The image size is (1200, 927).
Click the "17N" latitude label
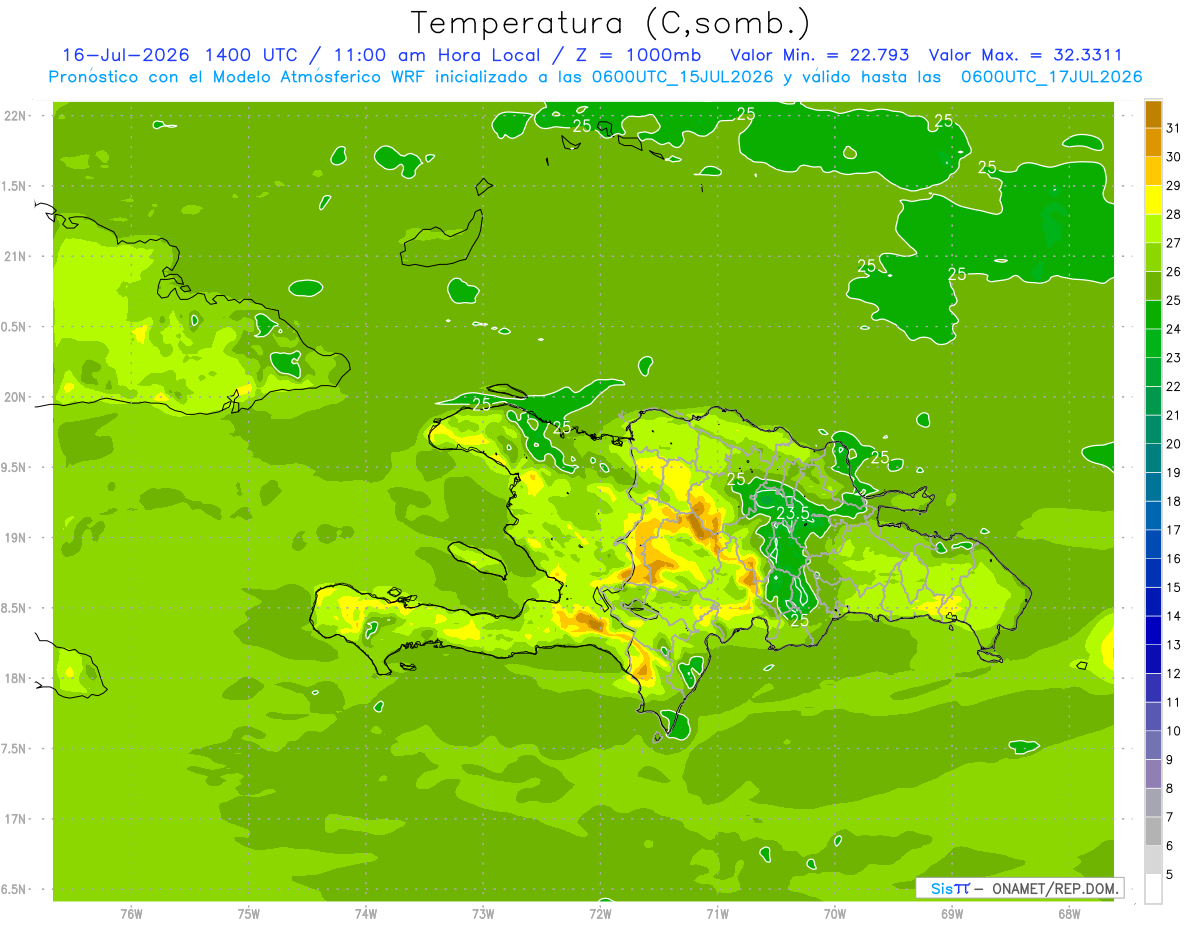click(x=16, y=819)
